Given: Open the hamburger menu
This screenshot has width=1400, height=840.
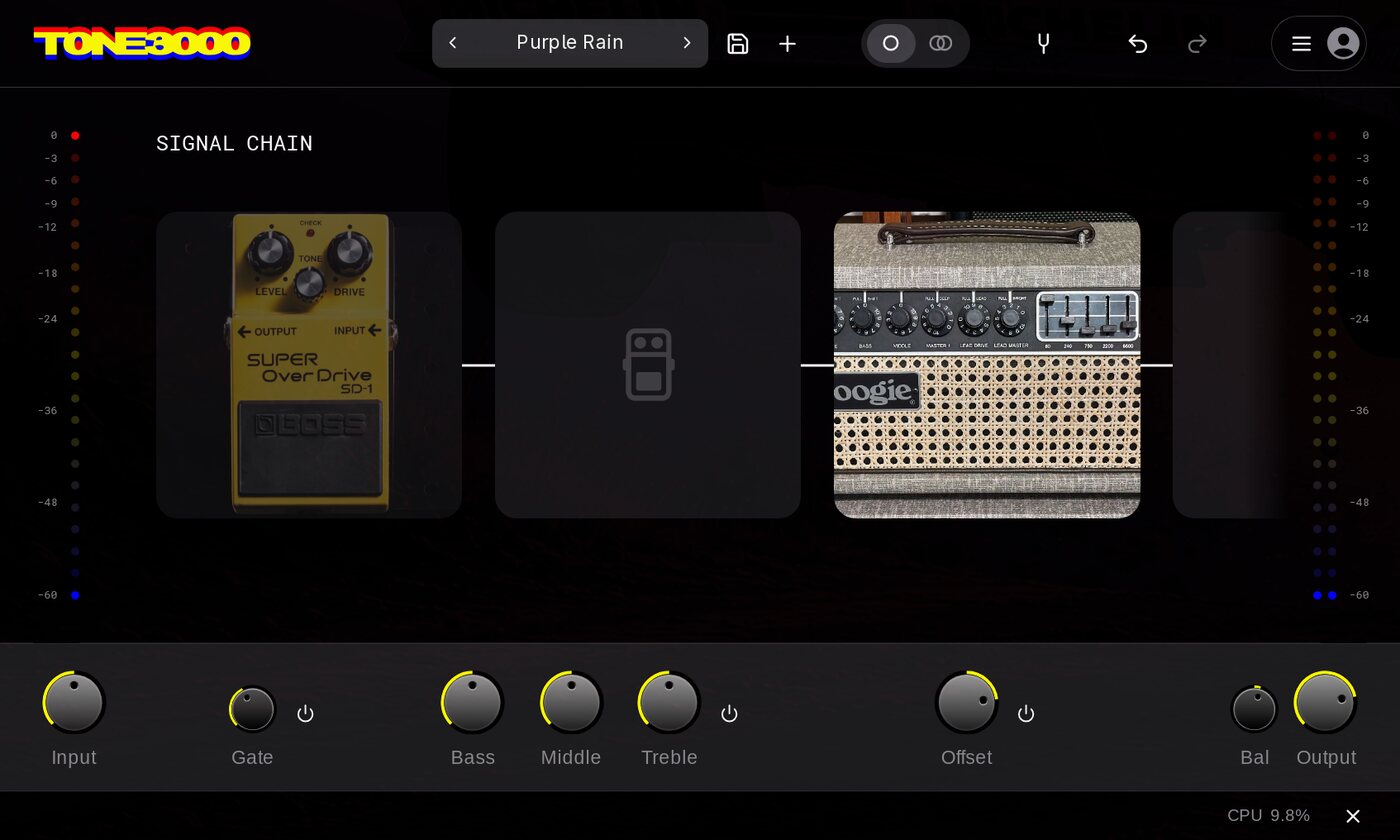Looking at the screenshot, I should click(1301, 43).
